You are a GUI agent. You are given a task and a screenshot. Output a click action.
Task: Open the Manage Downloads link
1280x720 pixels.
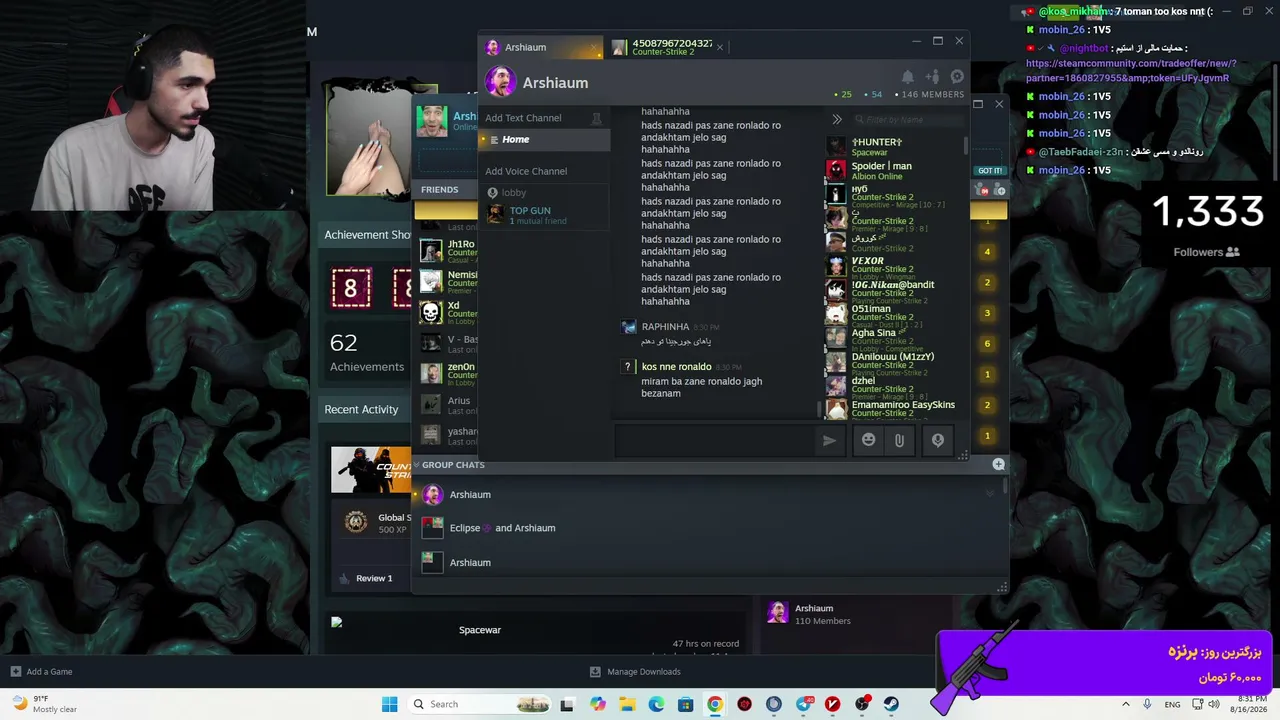tap(644, 672)
